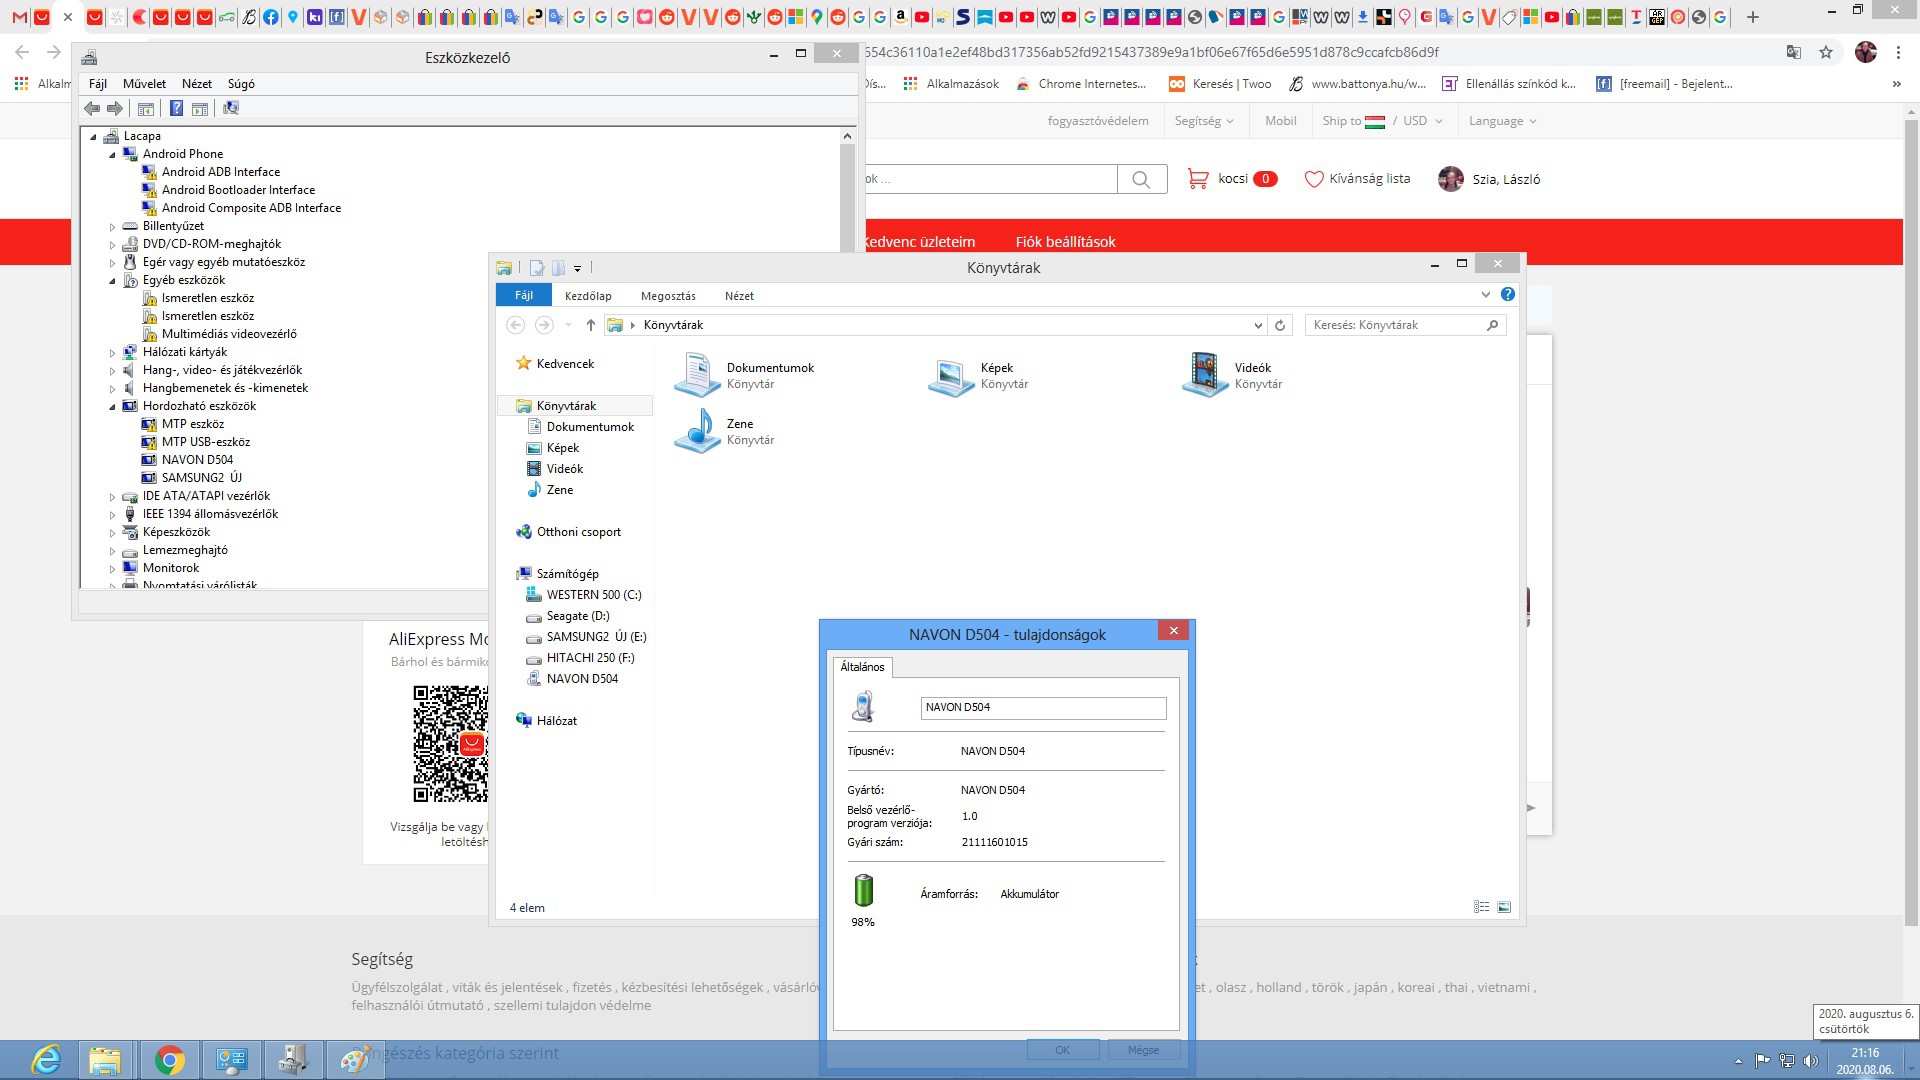This screenshot has height=1080, width=1920.
Task: Click the show/hide console tree toolbar icon
Action: click(x=146, y=108)
